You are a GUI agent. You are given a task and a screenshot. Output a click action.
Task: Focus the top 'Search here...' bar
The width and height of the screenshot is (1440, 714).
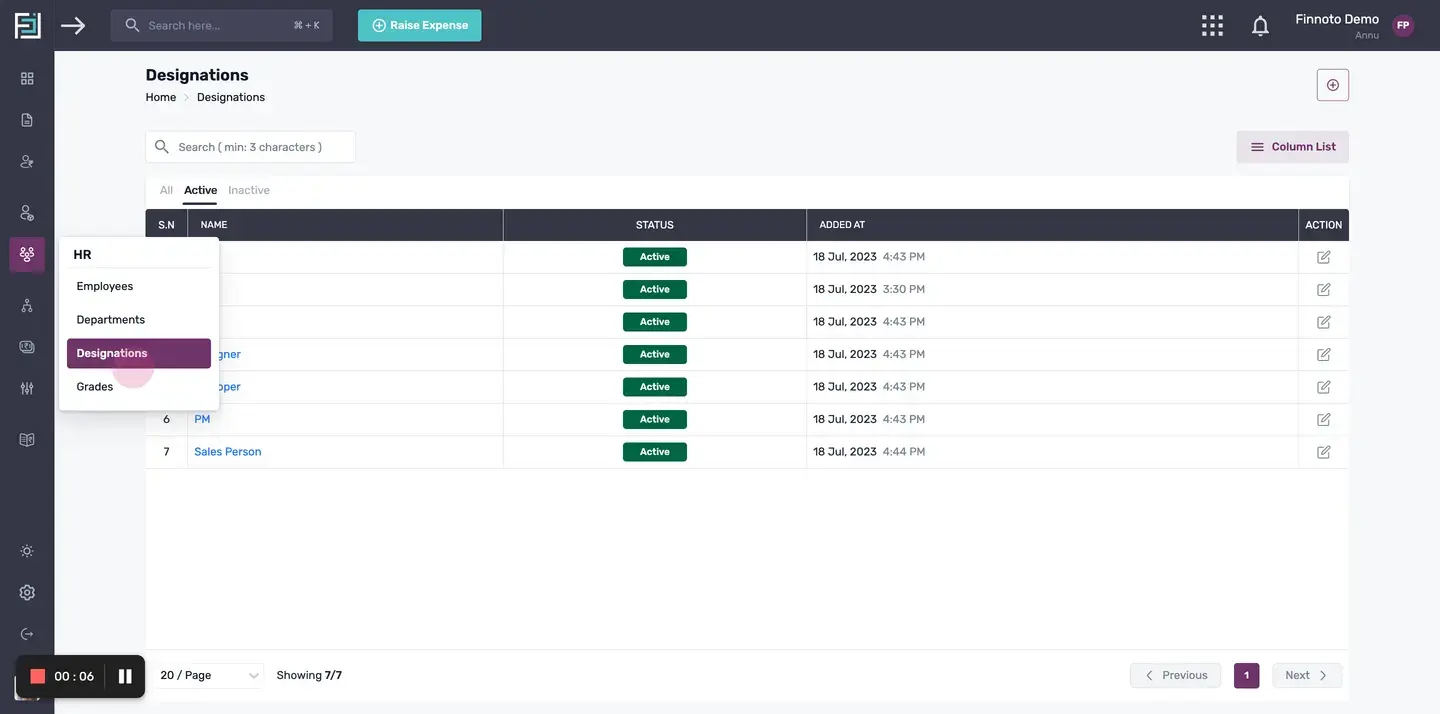tap(222, 26)
